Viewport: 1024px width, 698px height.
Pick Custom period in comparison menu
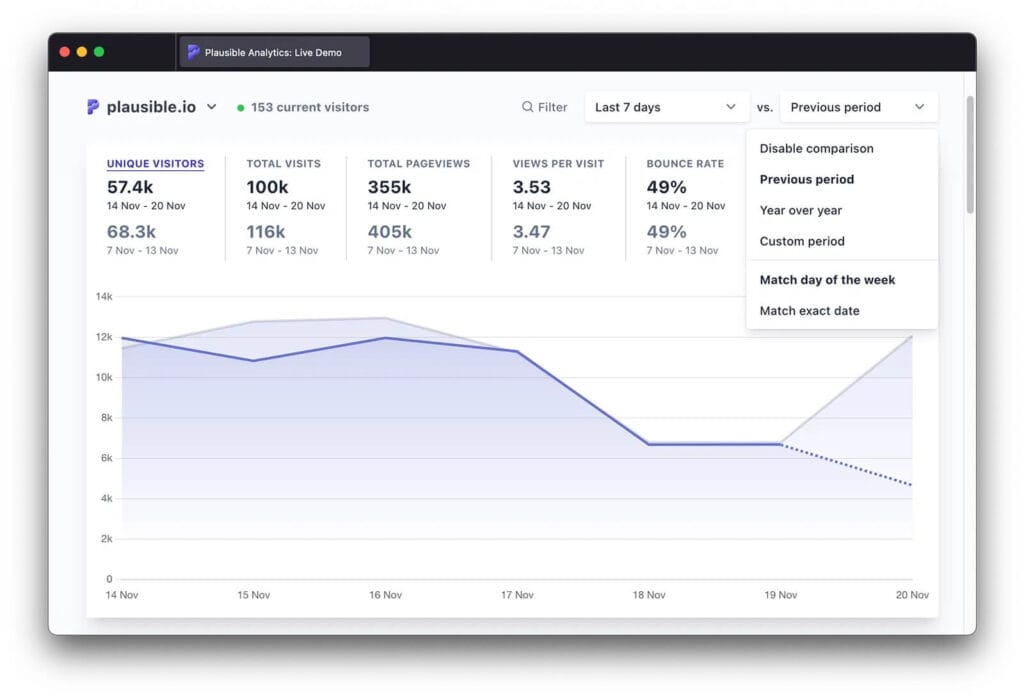801,241
